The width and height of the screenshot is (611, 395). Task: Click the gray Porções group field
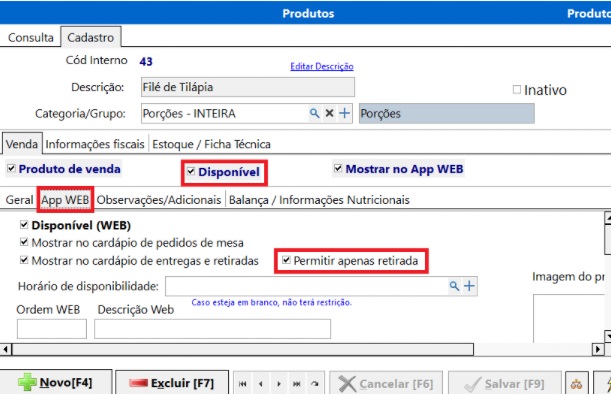[x=447, y=113]
